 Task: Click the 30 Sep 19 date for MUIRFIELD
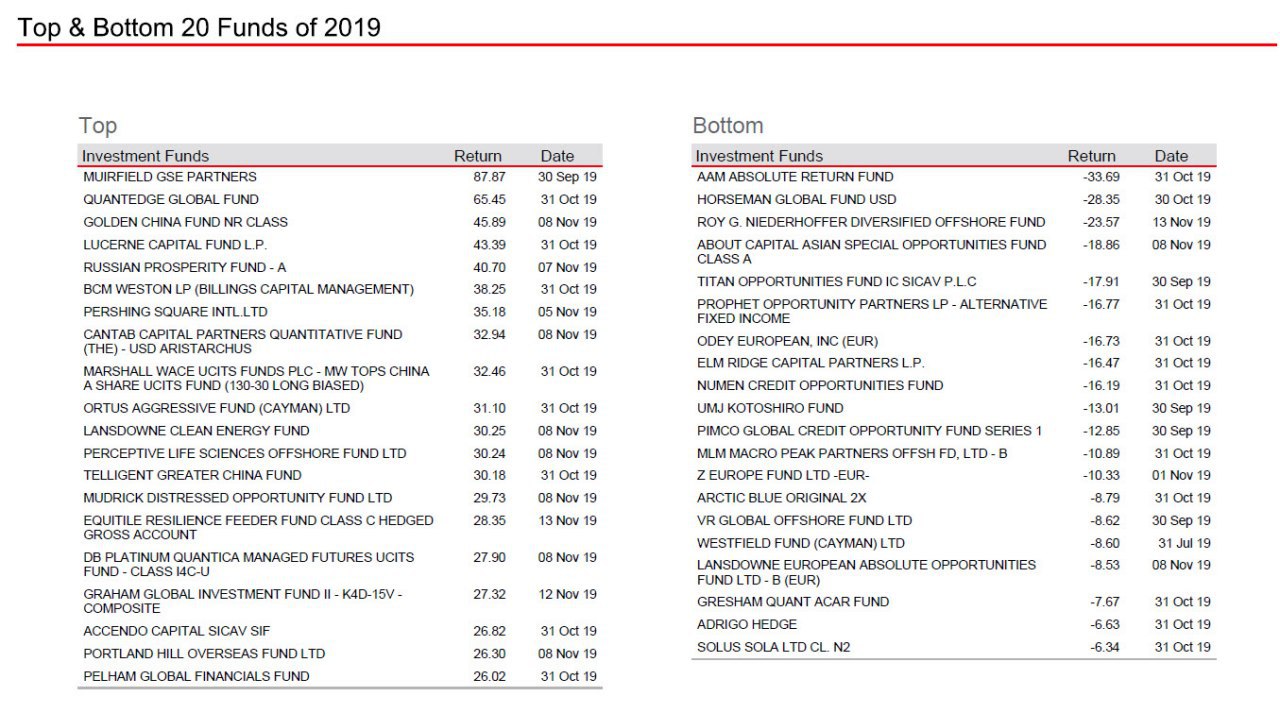point(567,177)
